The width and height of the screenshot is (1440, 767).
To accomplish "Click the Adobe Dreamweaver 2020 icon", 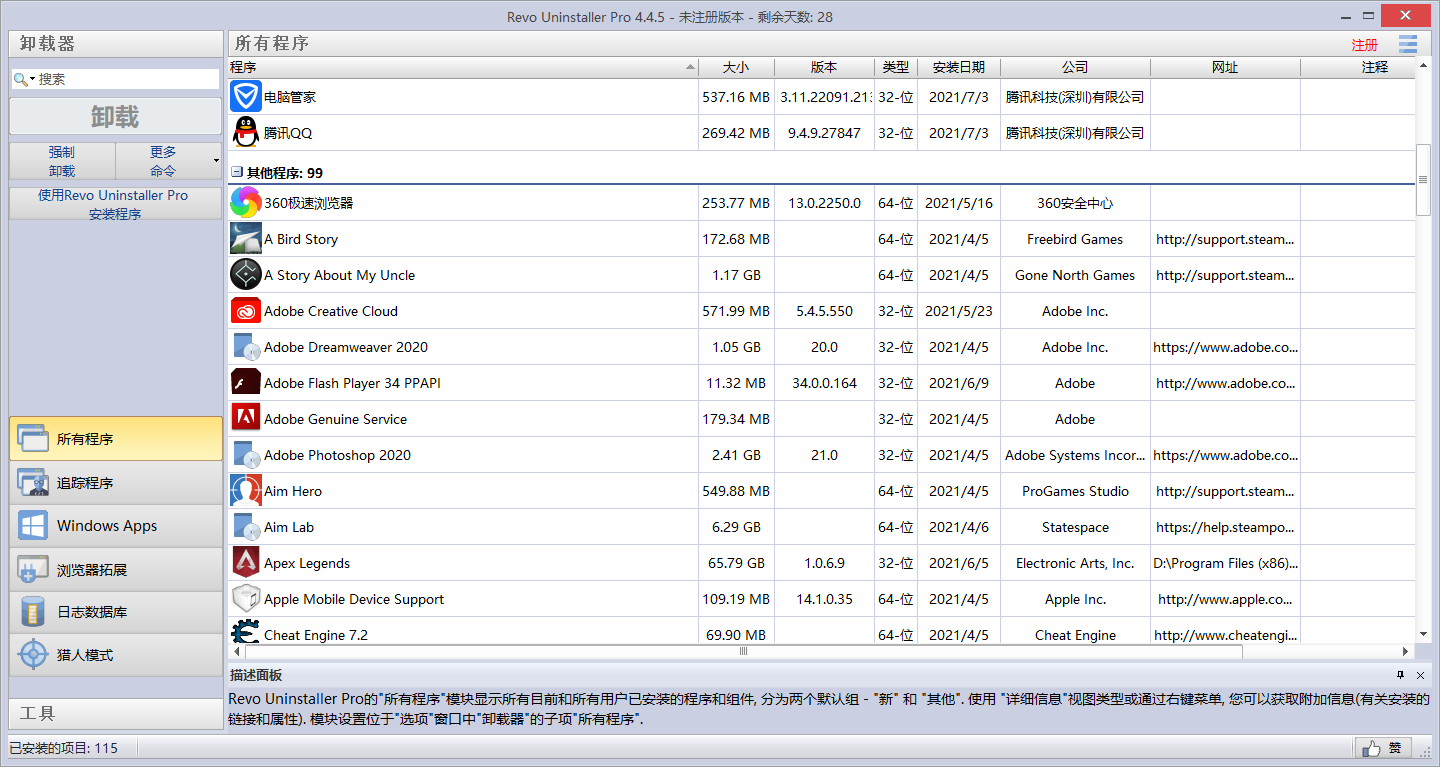I will 246,347.
